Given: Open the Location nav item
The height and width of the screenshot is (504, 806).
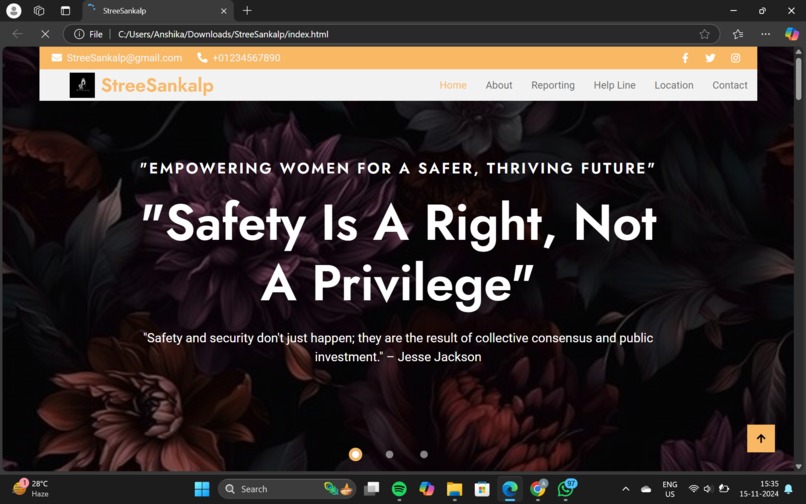Looking at the screenshot, I should (673, 85).
